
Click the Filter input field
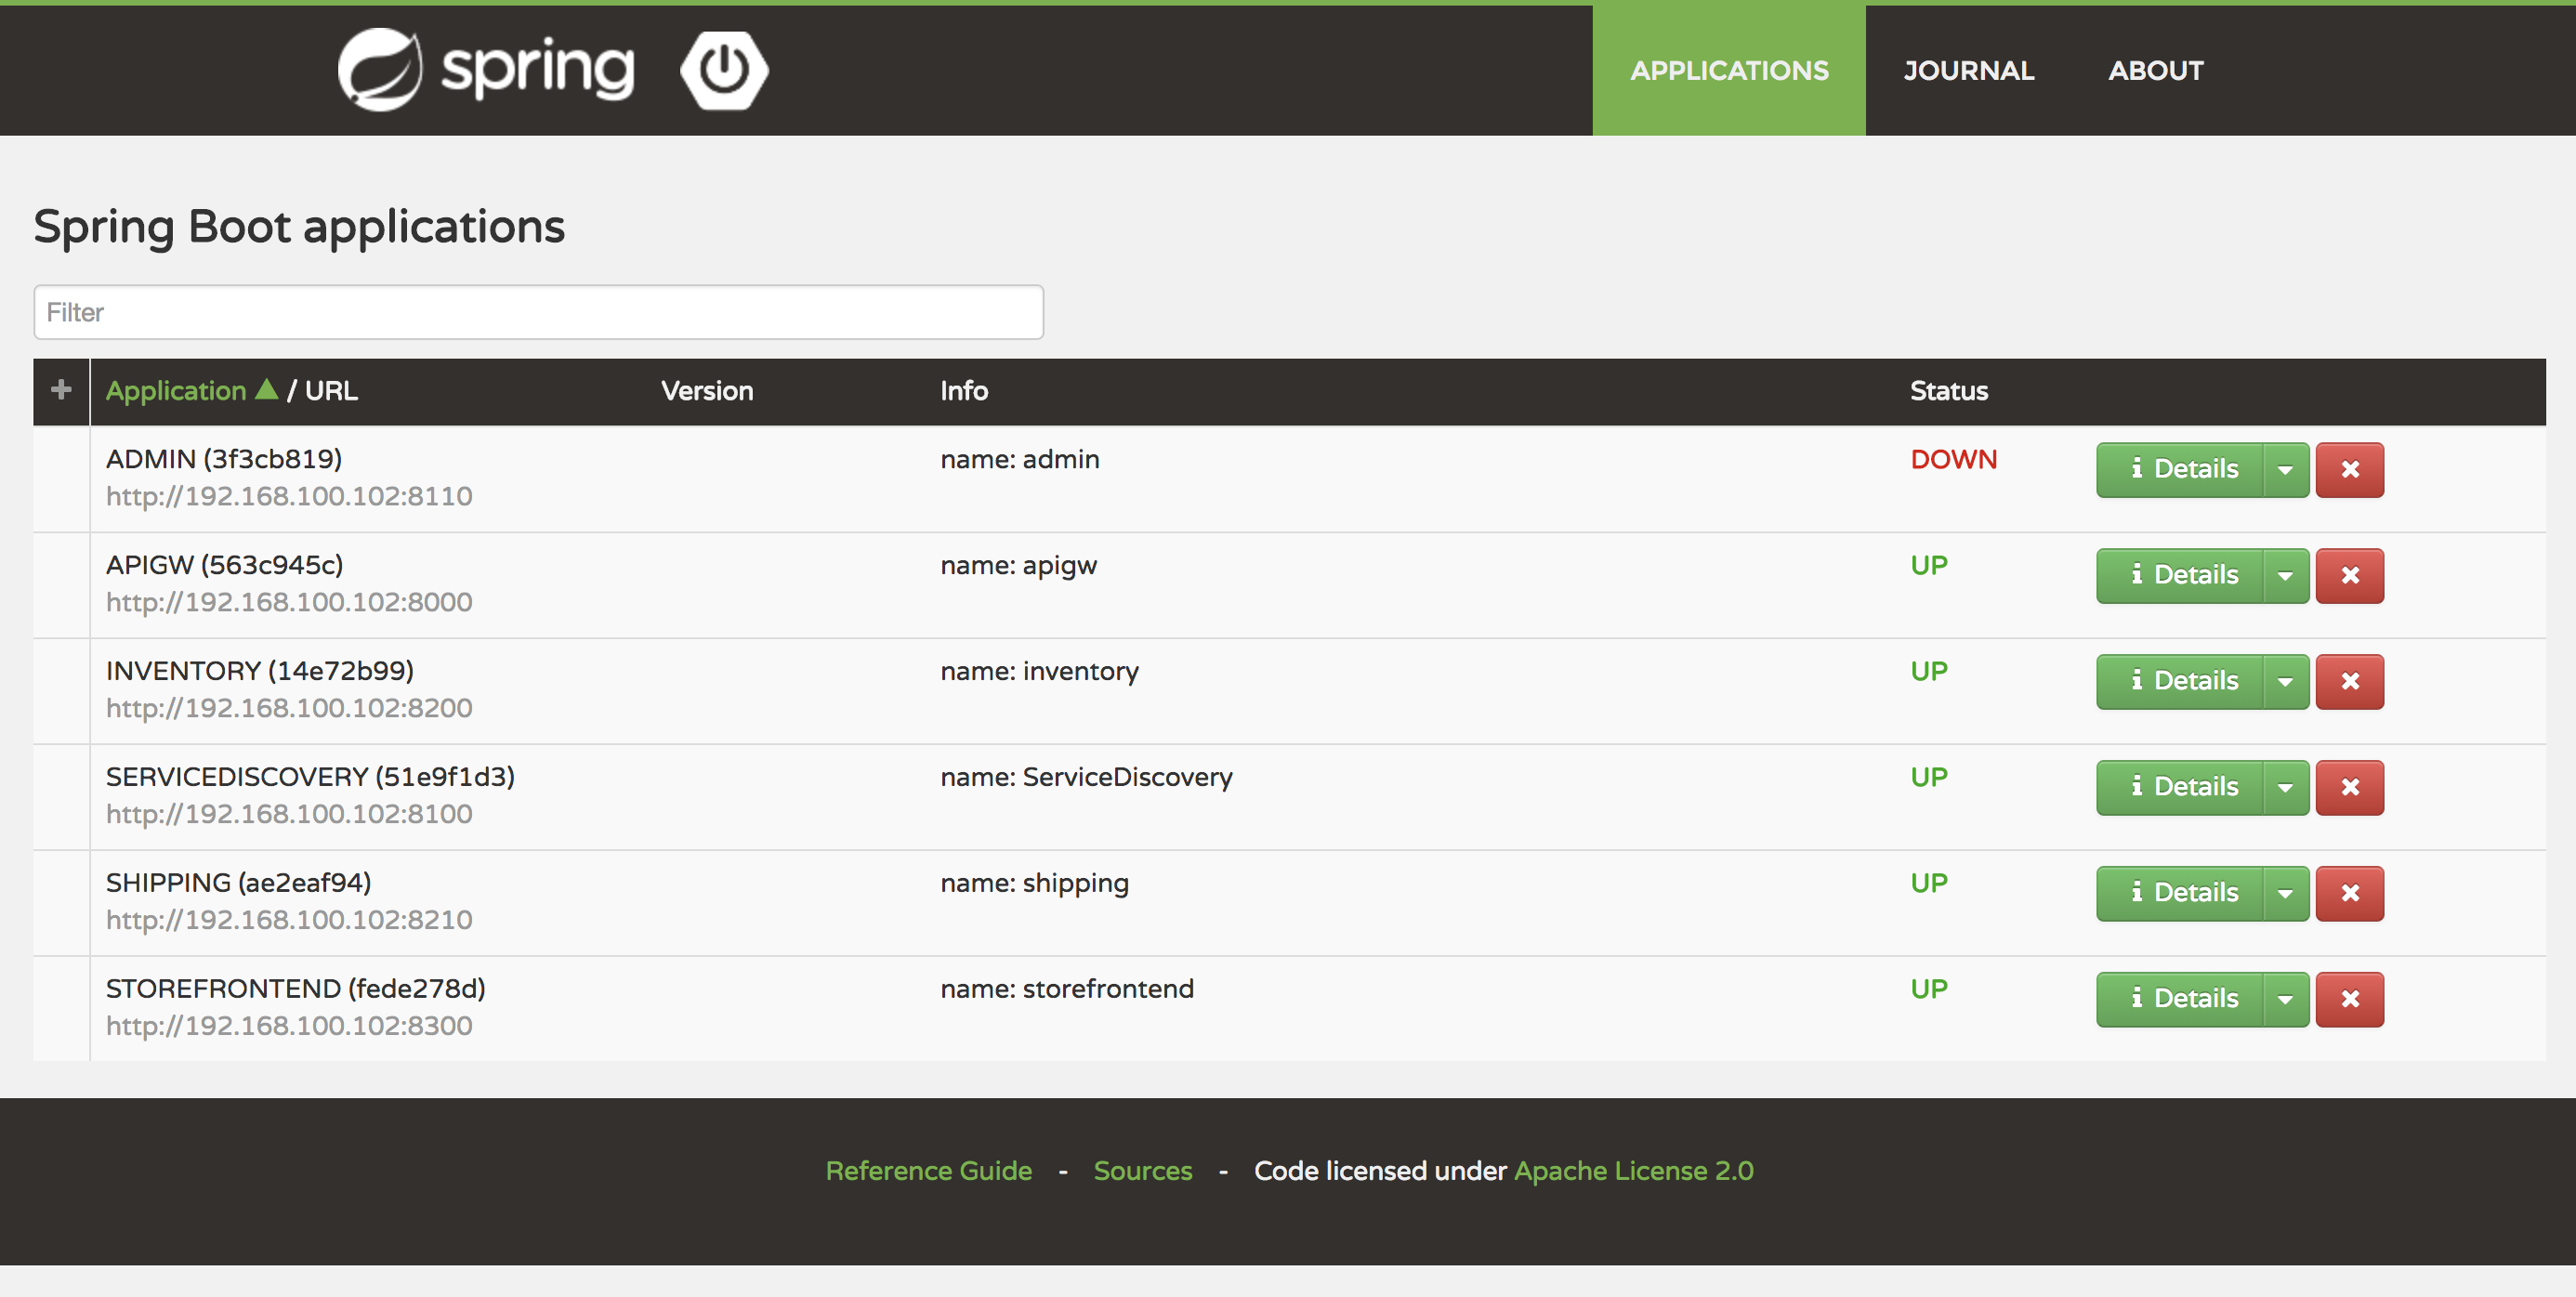(538, 312)
